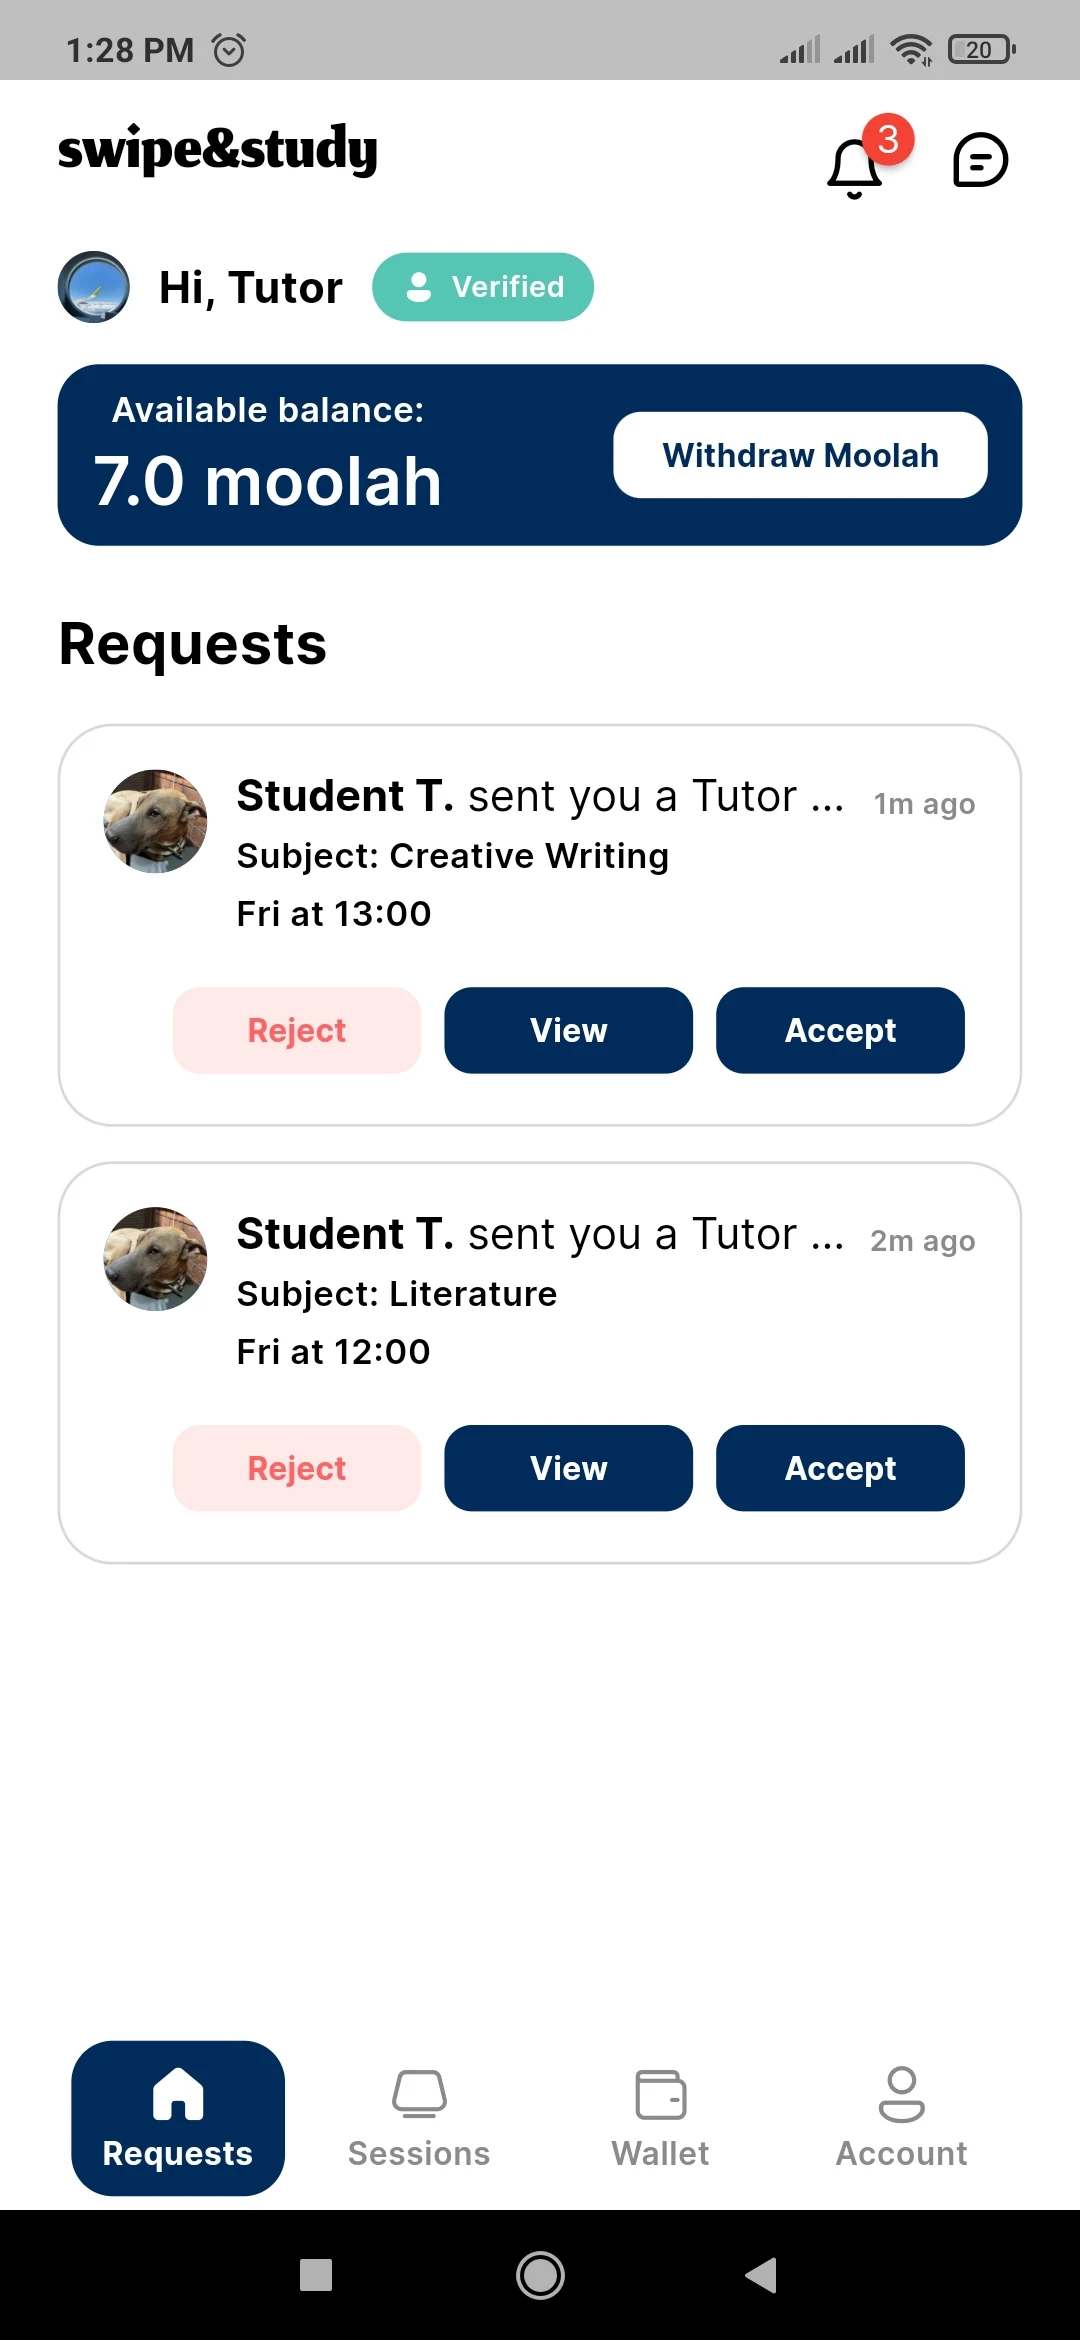
Task: Reject the Creative Writing request
Action: 297,1030
